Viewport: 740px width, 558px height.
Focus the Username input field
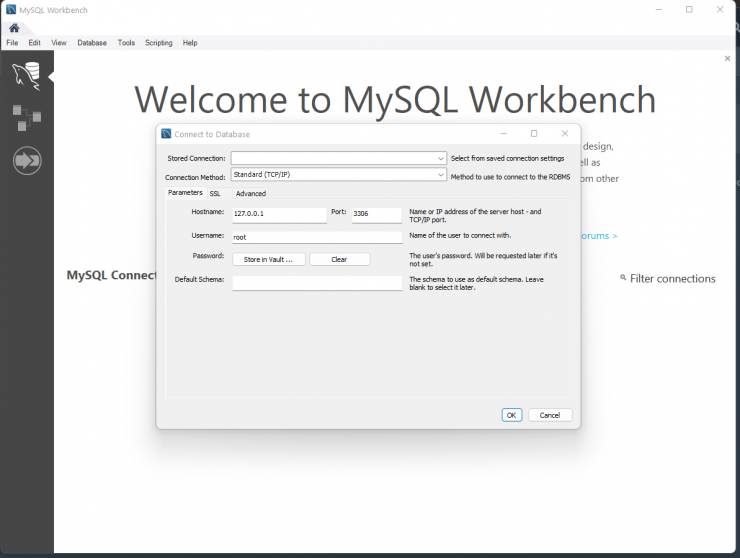tap(317, 237)
